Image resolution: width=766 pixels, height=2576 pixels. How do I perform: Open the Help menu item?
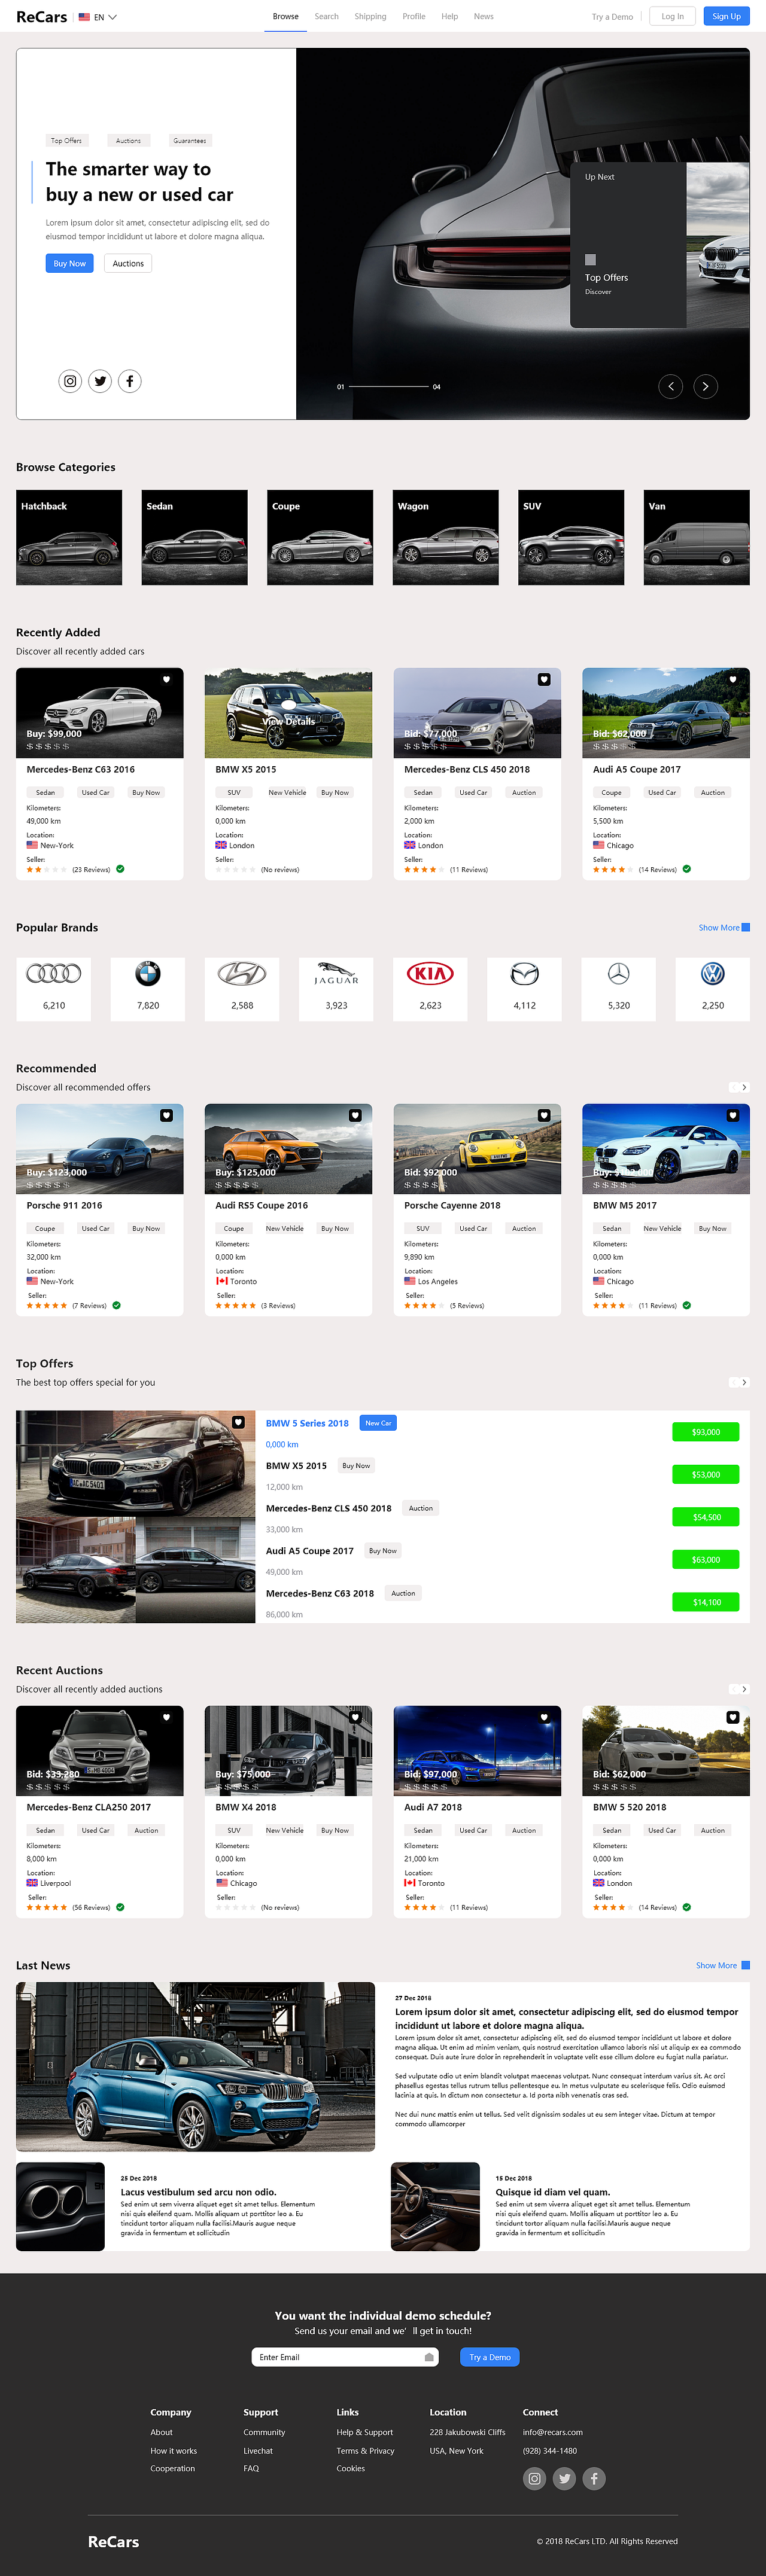click(x=450, y=16)
